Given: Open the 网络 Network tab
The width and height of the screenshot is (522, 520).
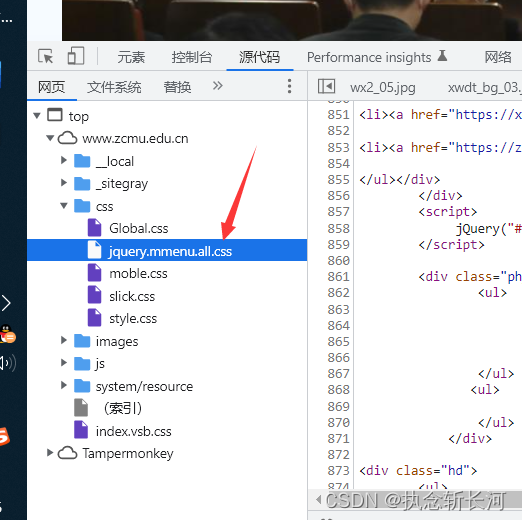Looking at the screenshot, I should pyautogui.click(x=498, y=57).
